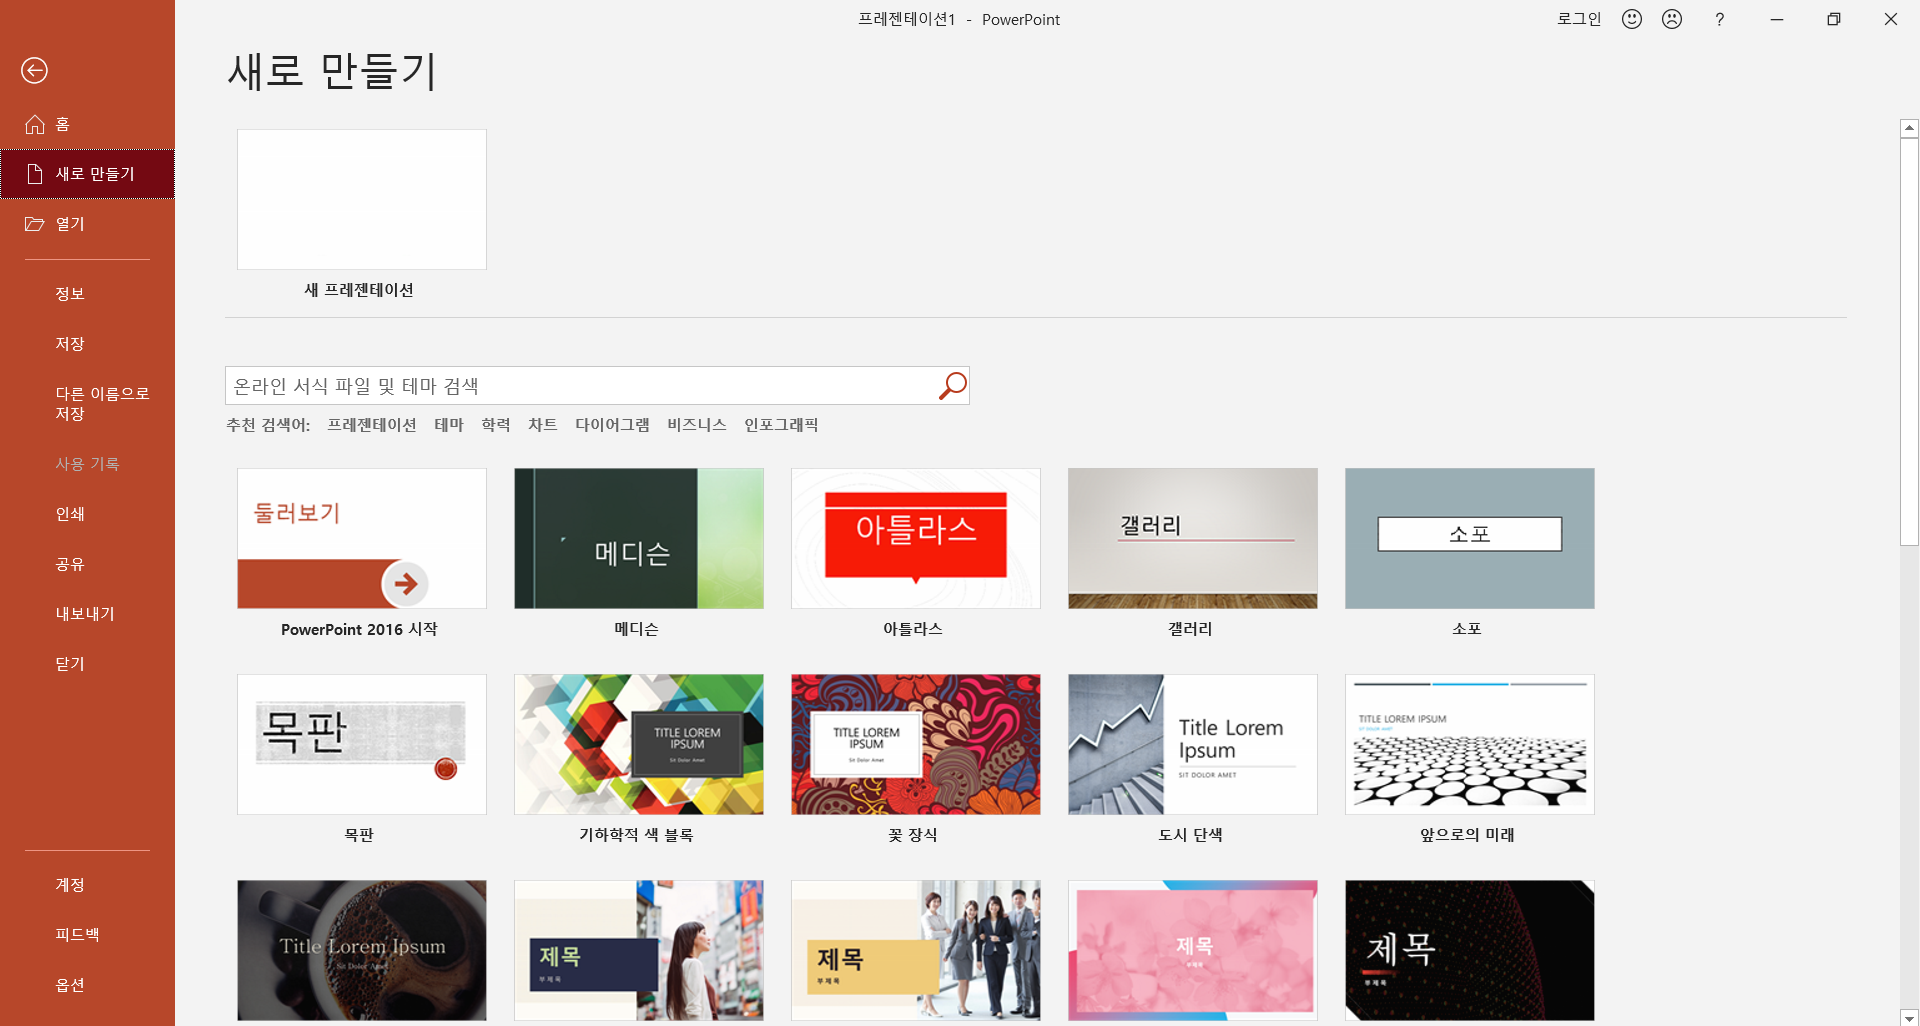Choose the 목판 theme
The width and height of the screenshot is (1920, 1026).
point(362,745)
